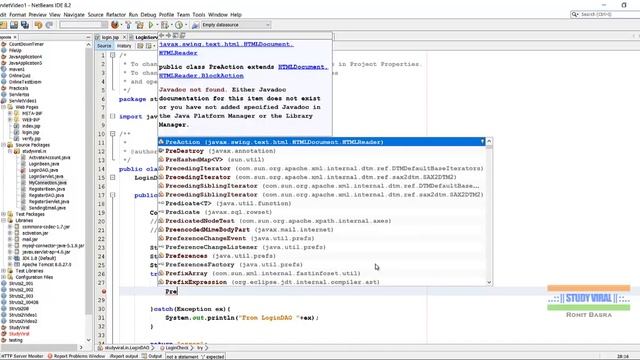Click the Search (Ctrl+I) input field
640x360 pixels.
click(605, 14)
